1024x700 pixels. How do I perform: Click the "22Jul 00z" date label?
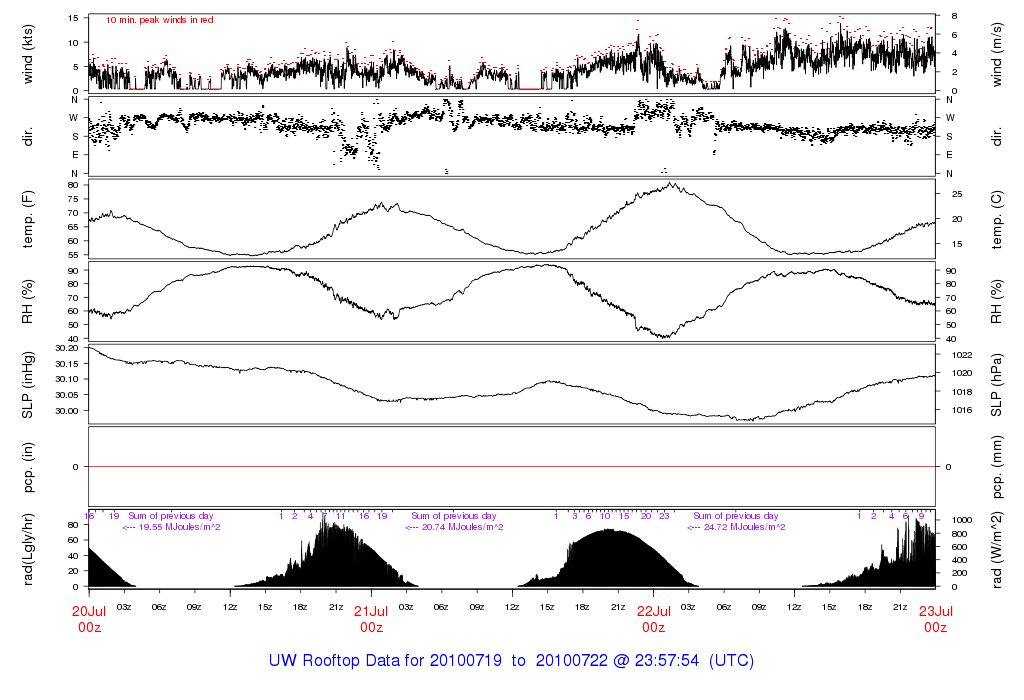[654, 619]
